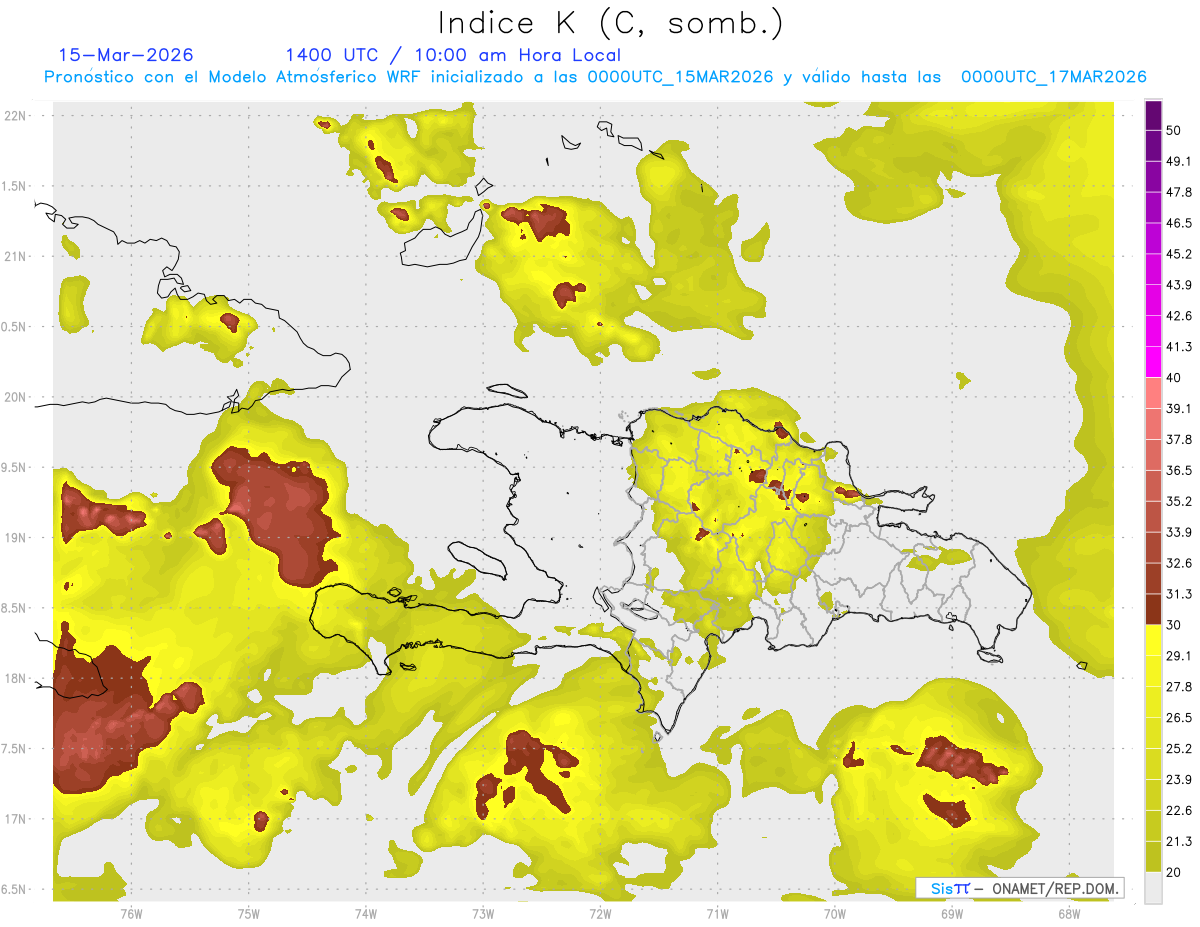Click the "7.5N" latitude label
Screen dimensions: 1200x927
tap(15, 749)
